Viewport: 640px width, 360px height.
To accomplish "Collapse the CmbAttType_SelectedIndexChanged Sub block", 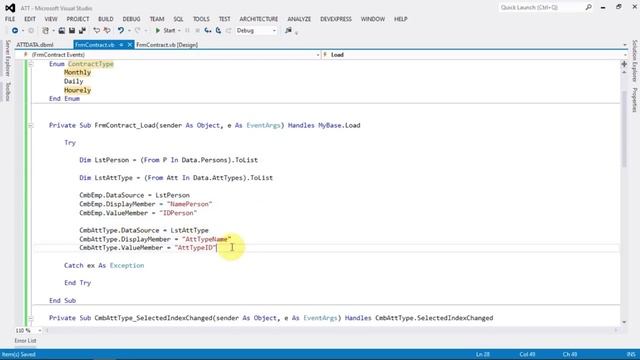I will 31,318.
